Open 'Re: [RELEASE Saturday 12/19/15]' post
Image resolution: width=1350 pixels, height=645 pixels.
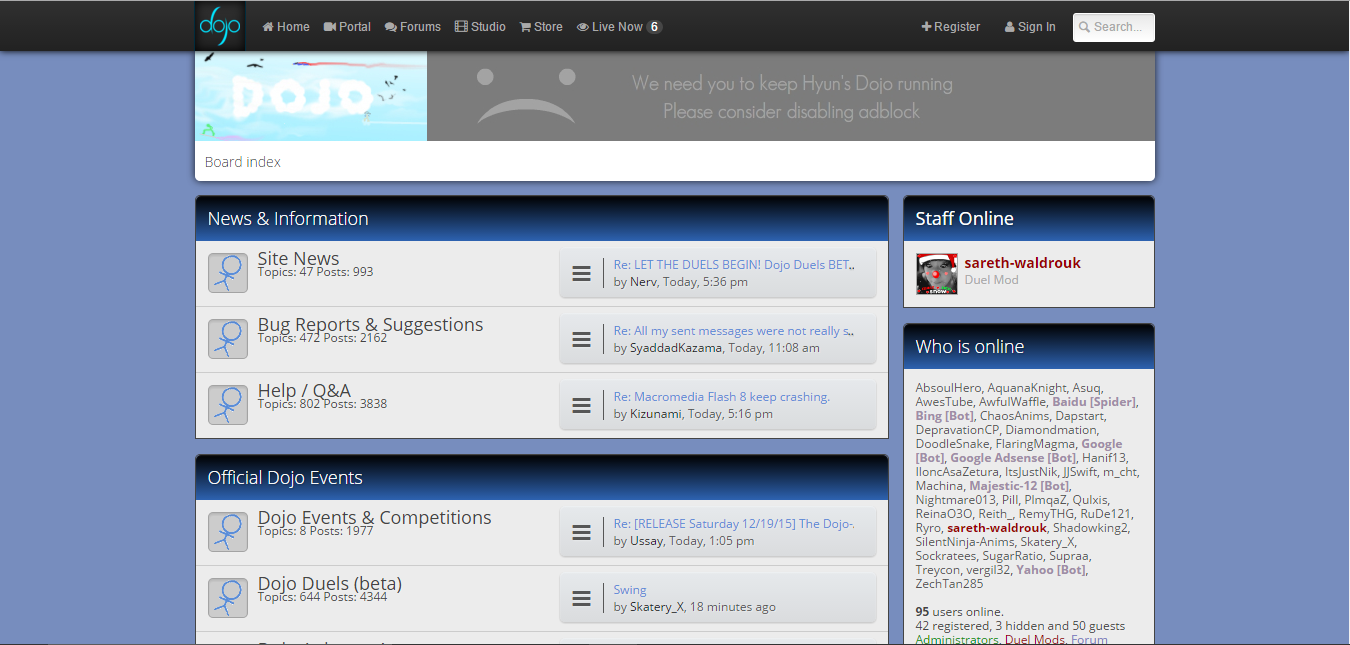point(734,524)
